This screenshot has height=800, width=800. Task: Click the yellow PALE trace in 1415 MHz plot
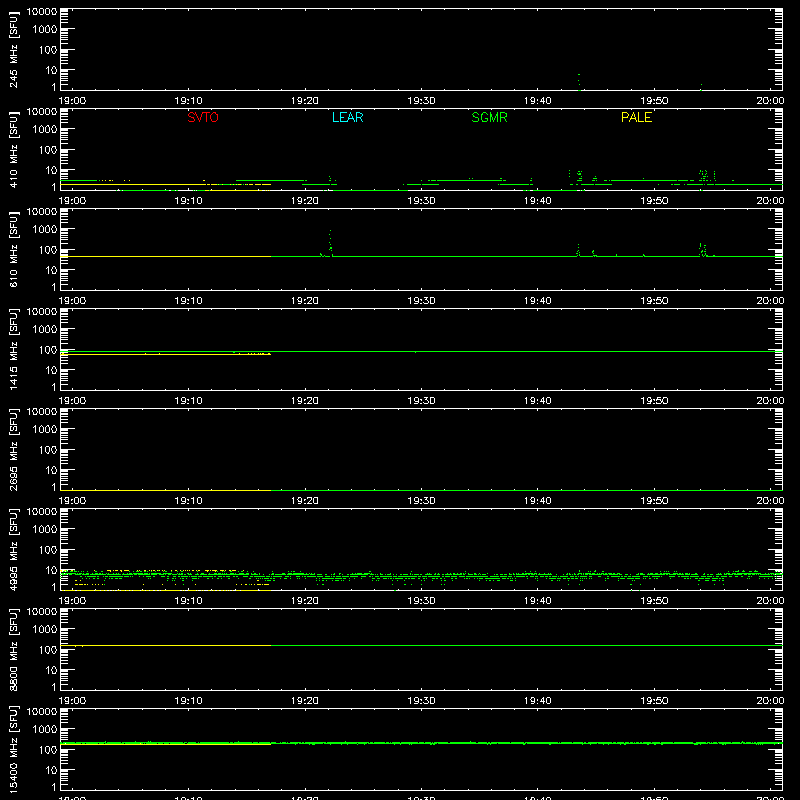165,354
